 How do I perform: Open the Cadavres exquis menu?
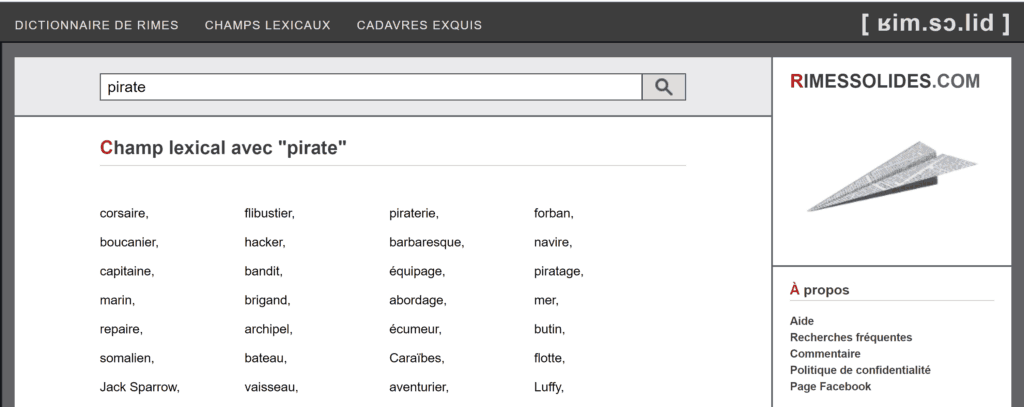coord(419,25)
